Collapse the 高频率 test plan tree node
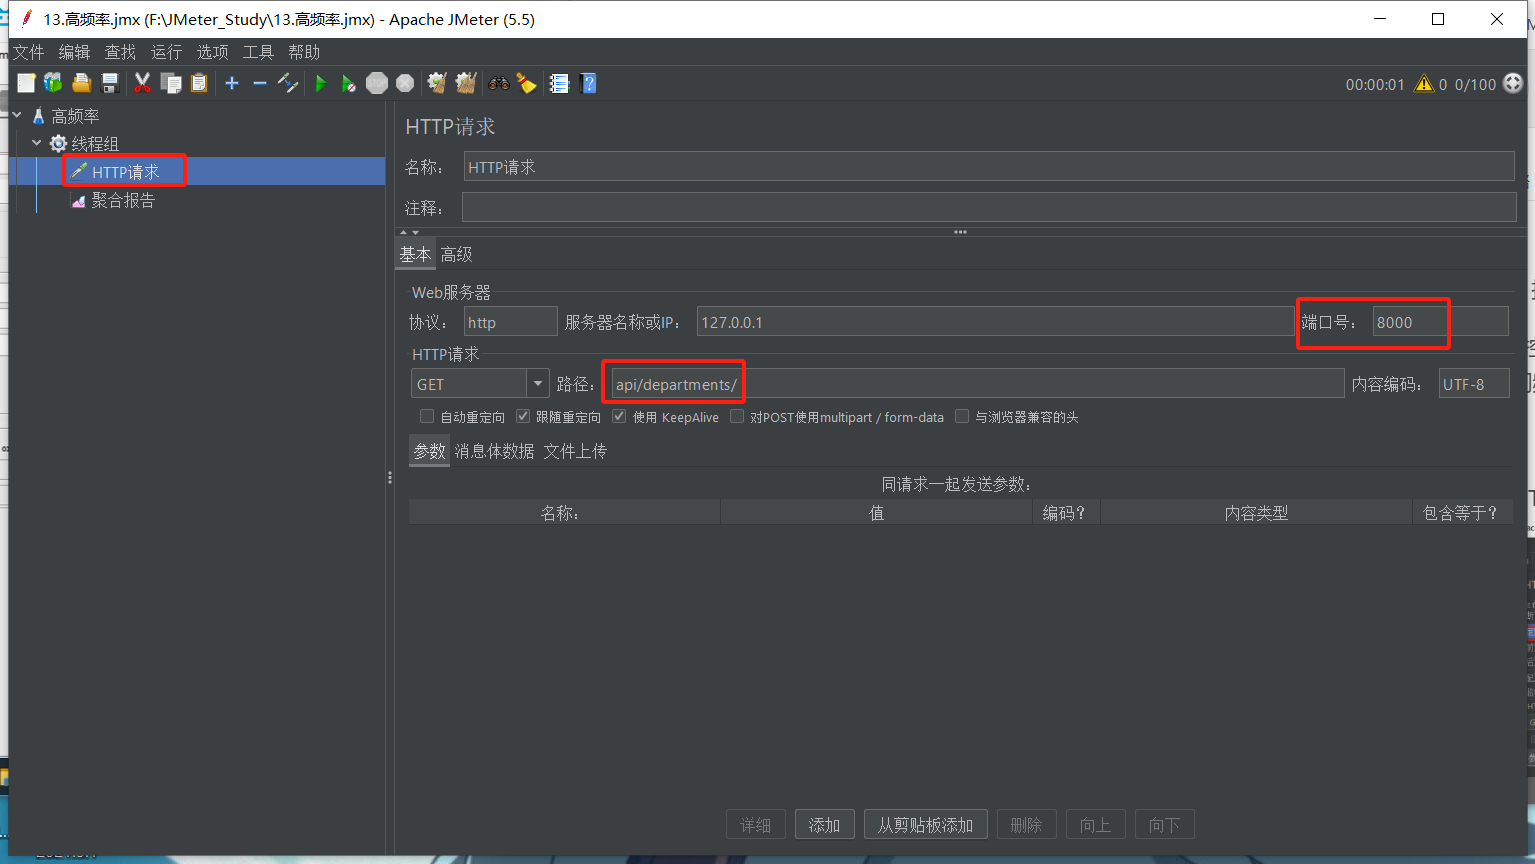 point(17,116)
